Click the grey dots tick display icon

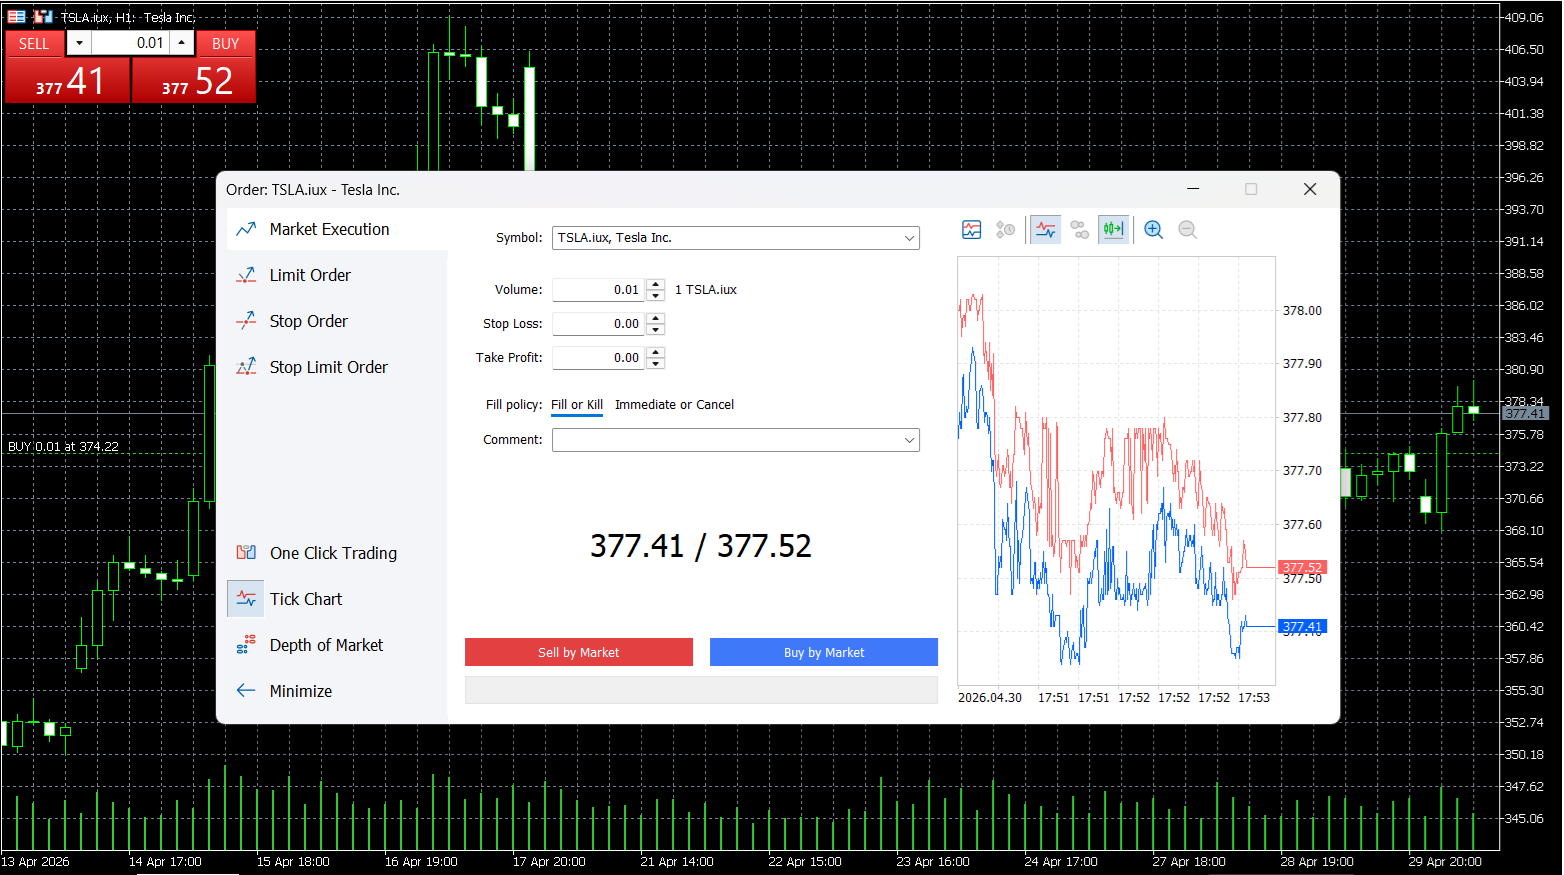pos(1080,230)
